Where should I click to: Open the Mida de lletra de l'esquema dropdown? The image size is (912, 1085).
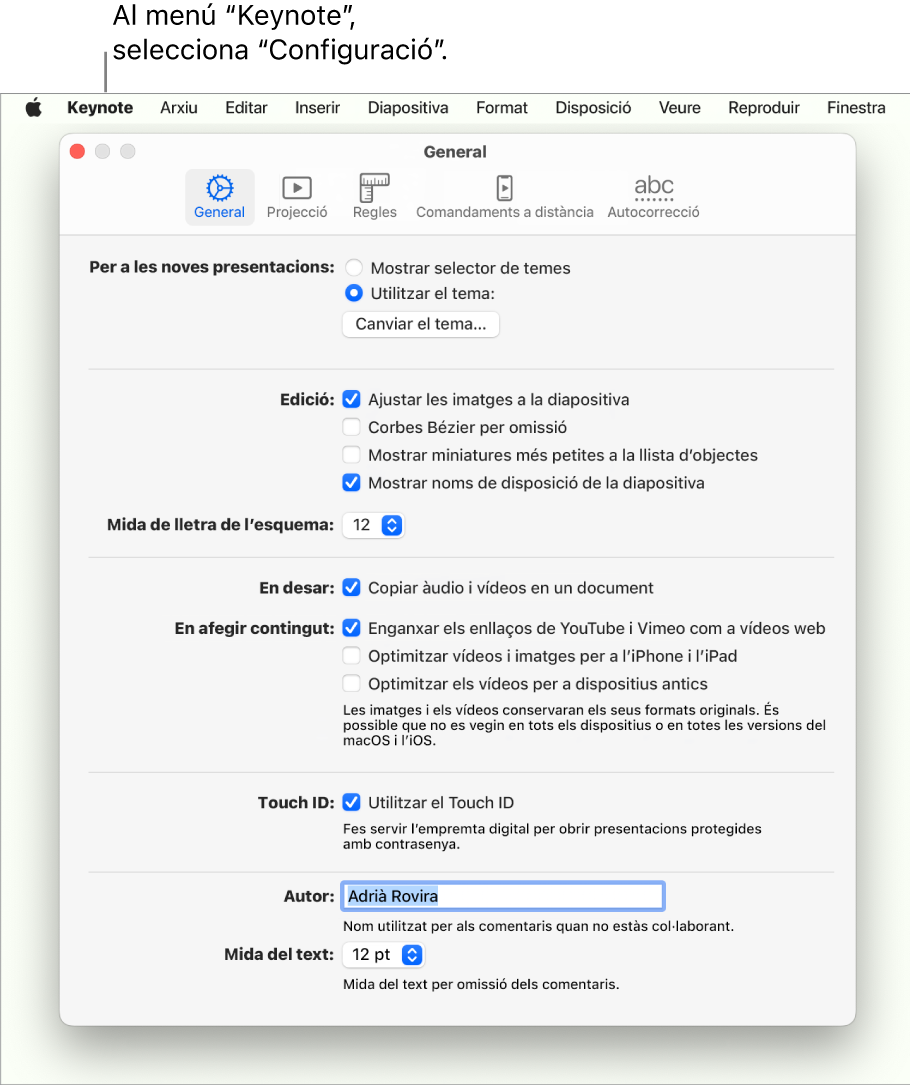pos(373,525)
